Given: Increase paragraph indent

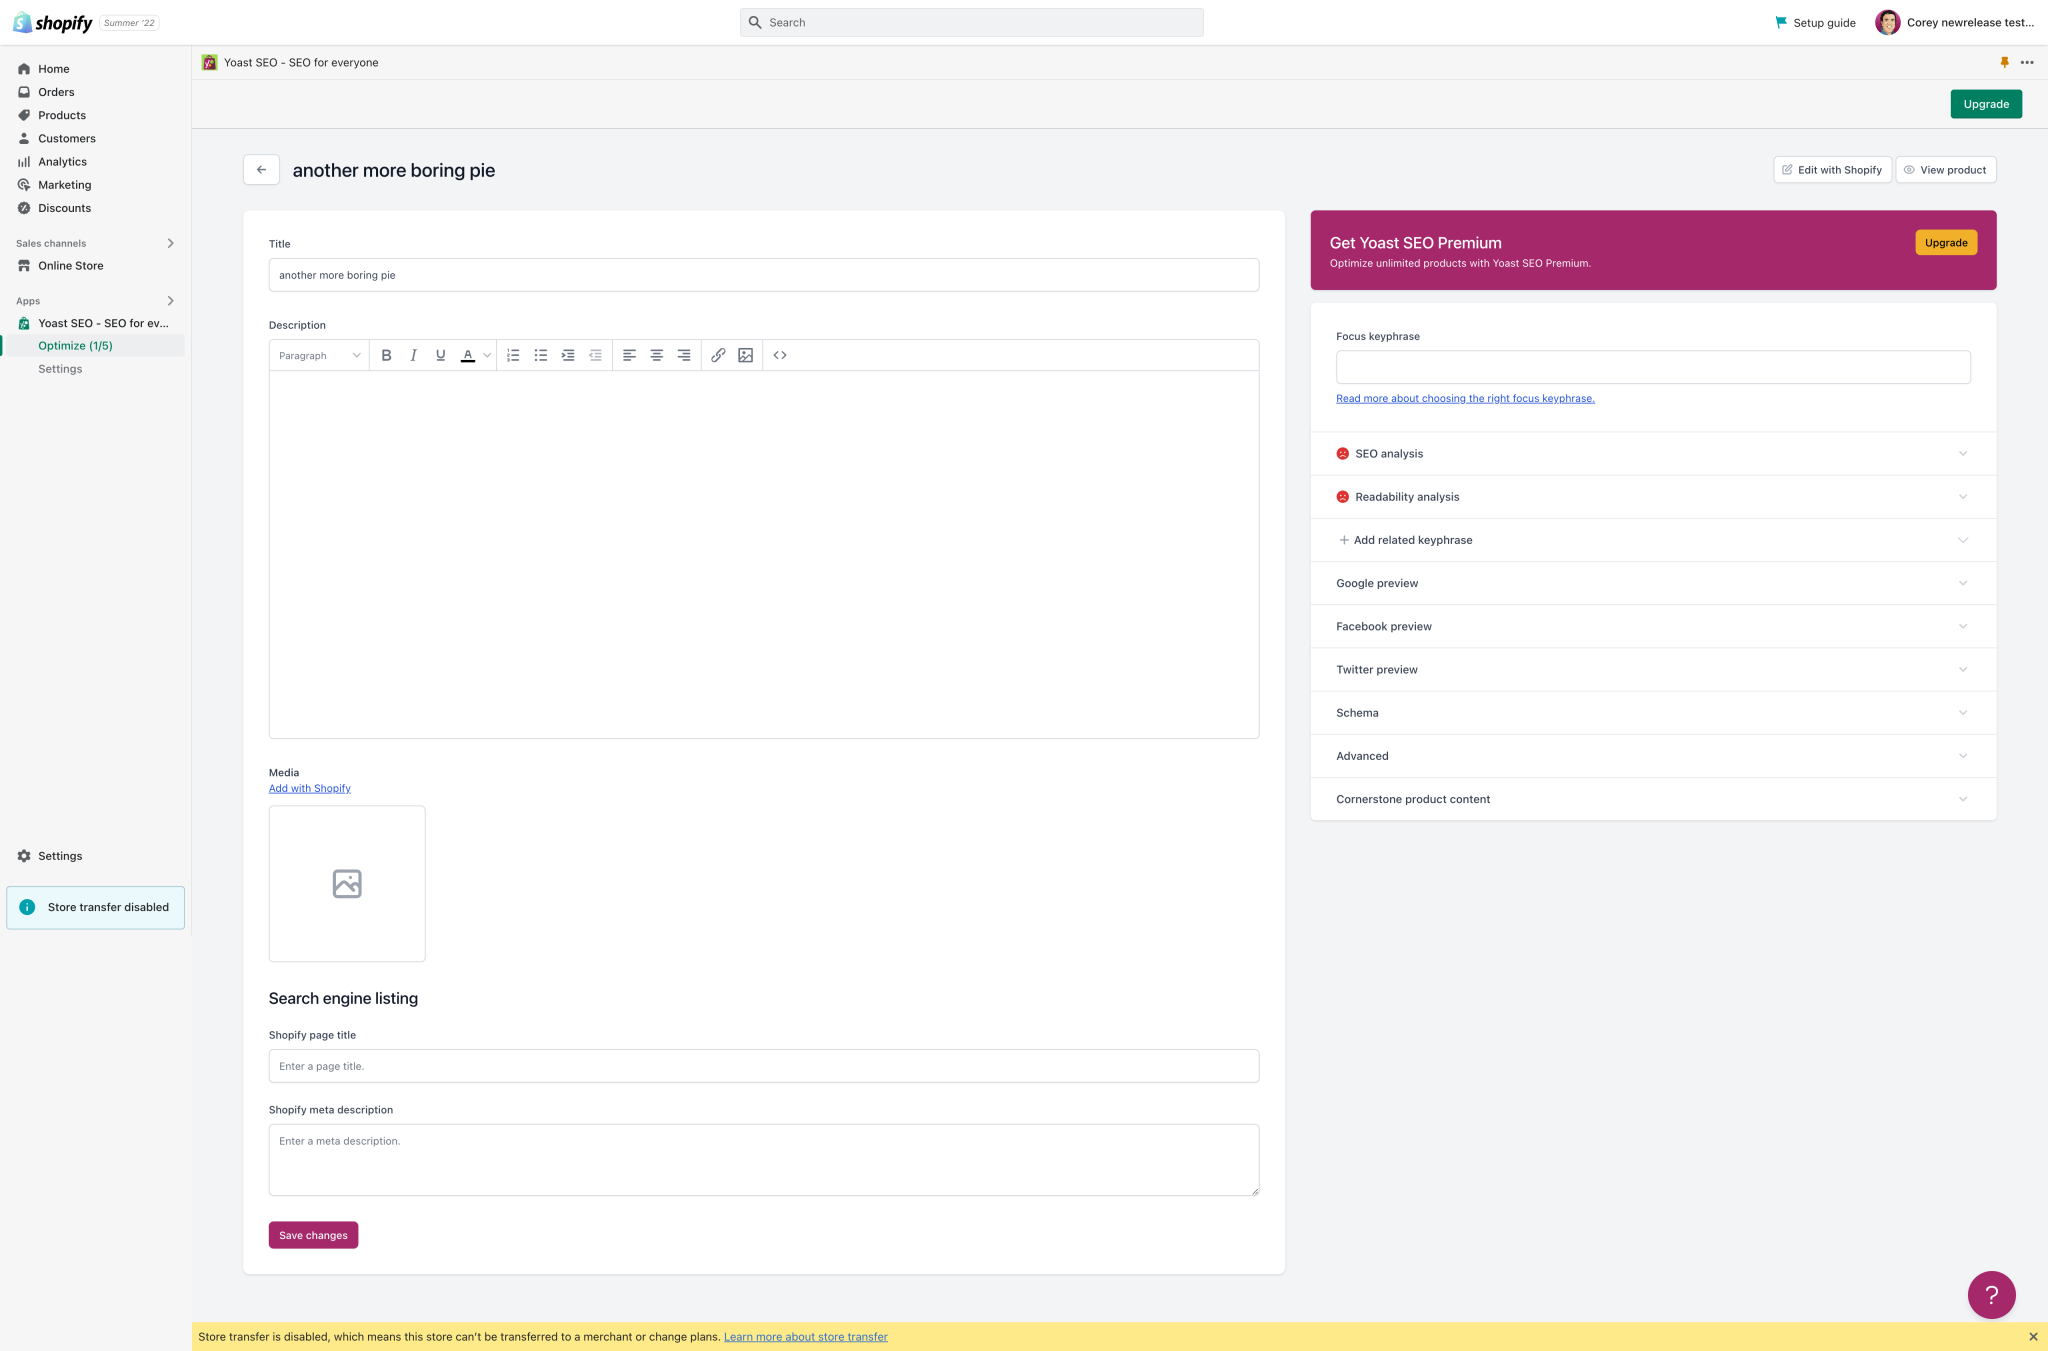Looking at the screenshot, I should (x=568, y=355).
